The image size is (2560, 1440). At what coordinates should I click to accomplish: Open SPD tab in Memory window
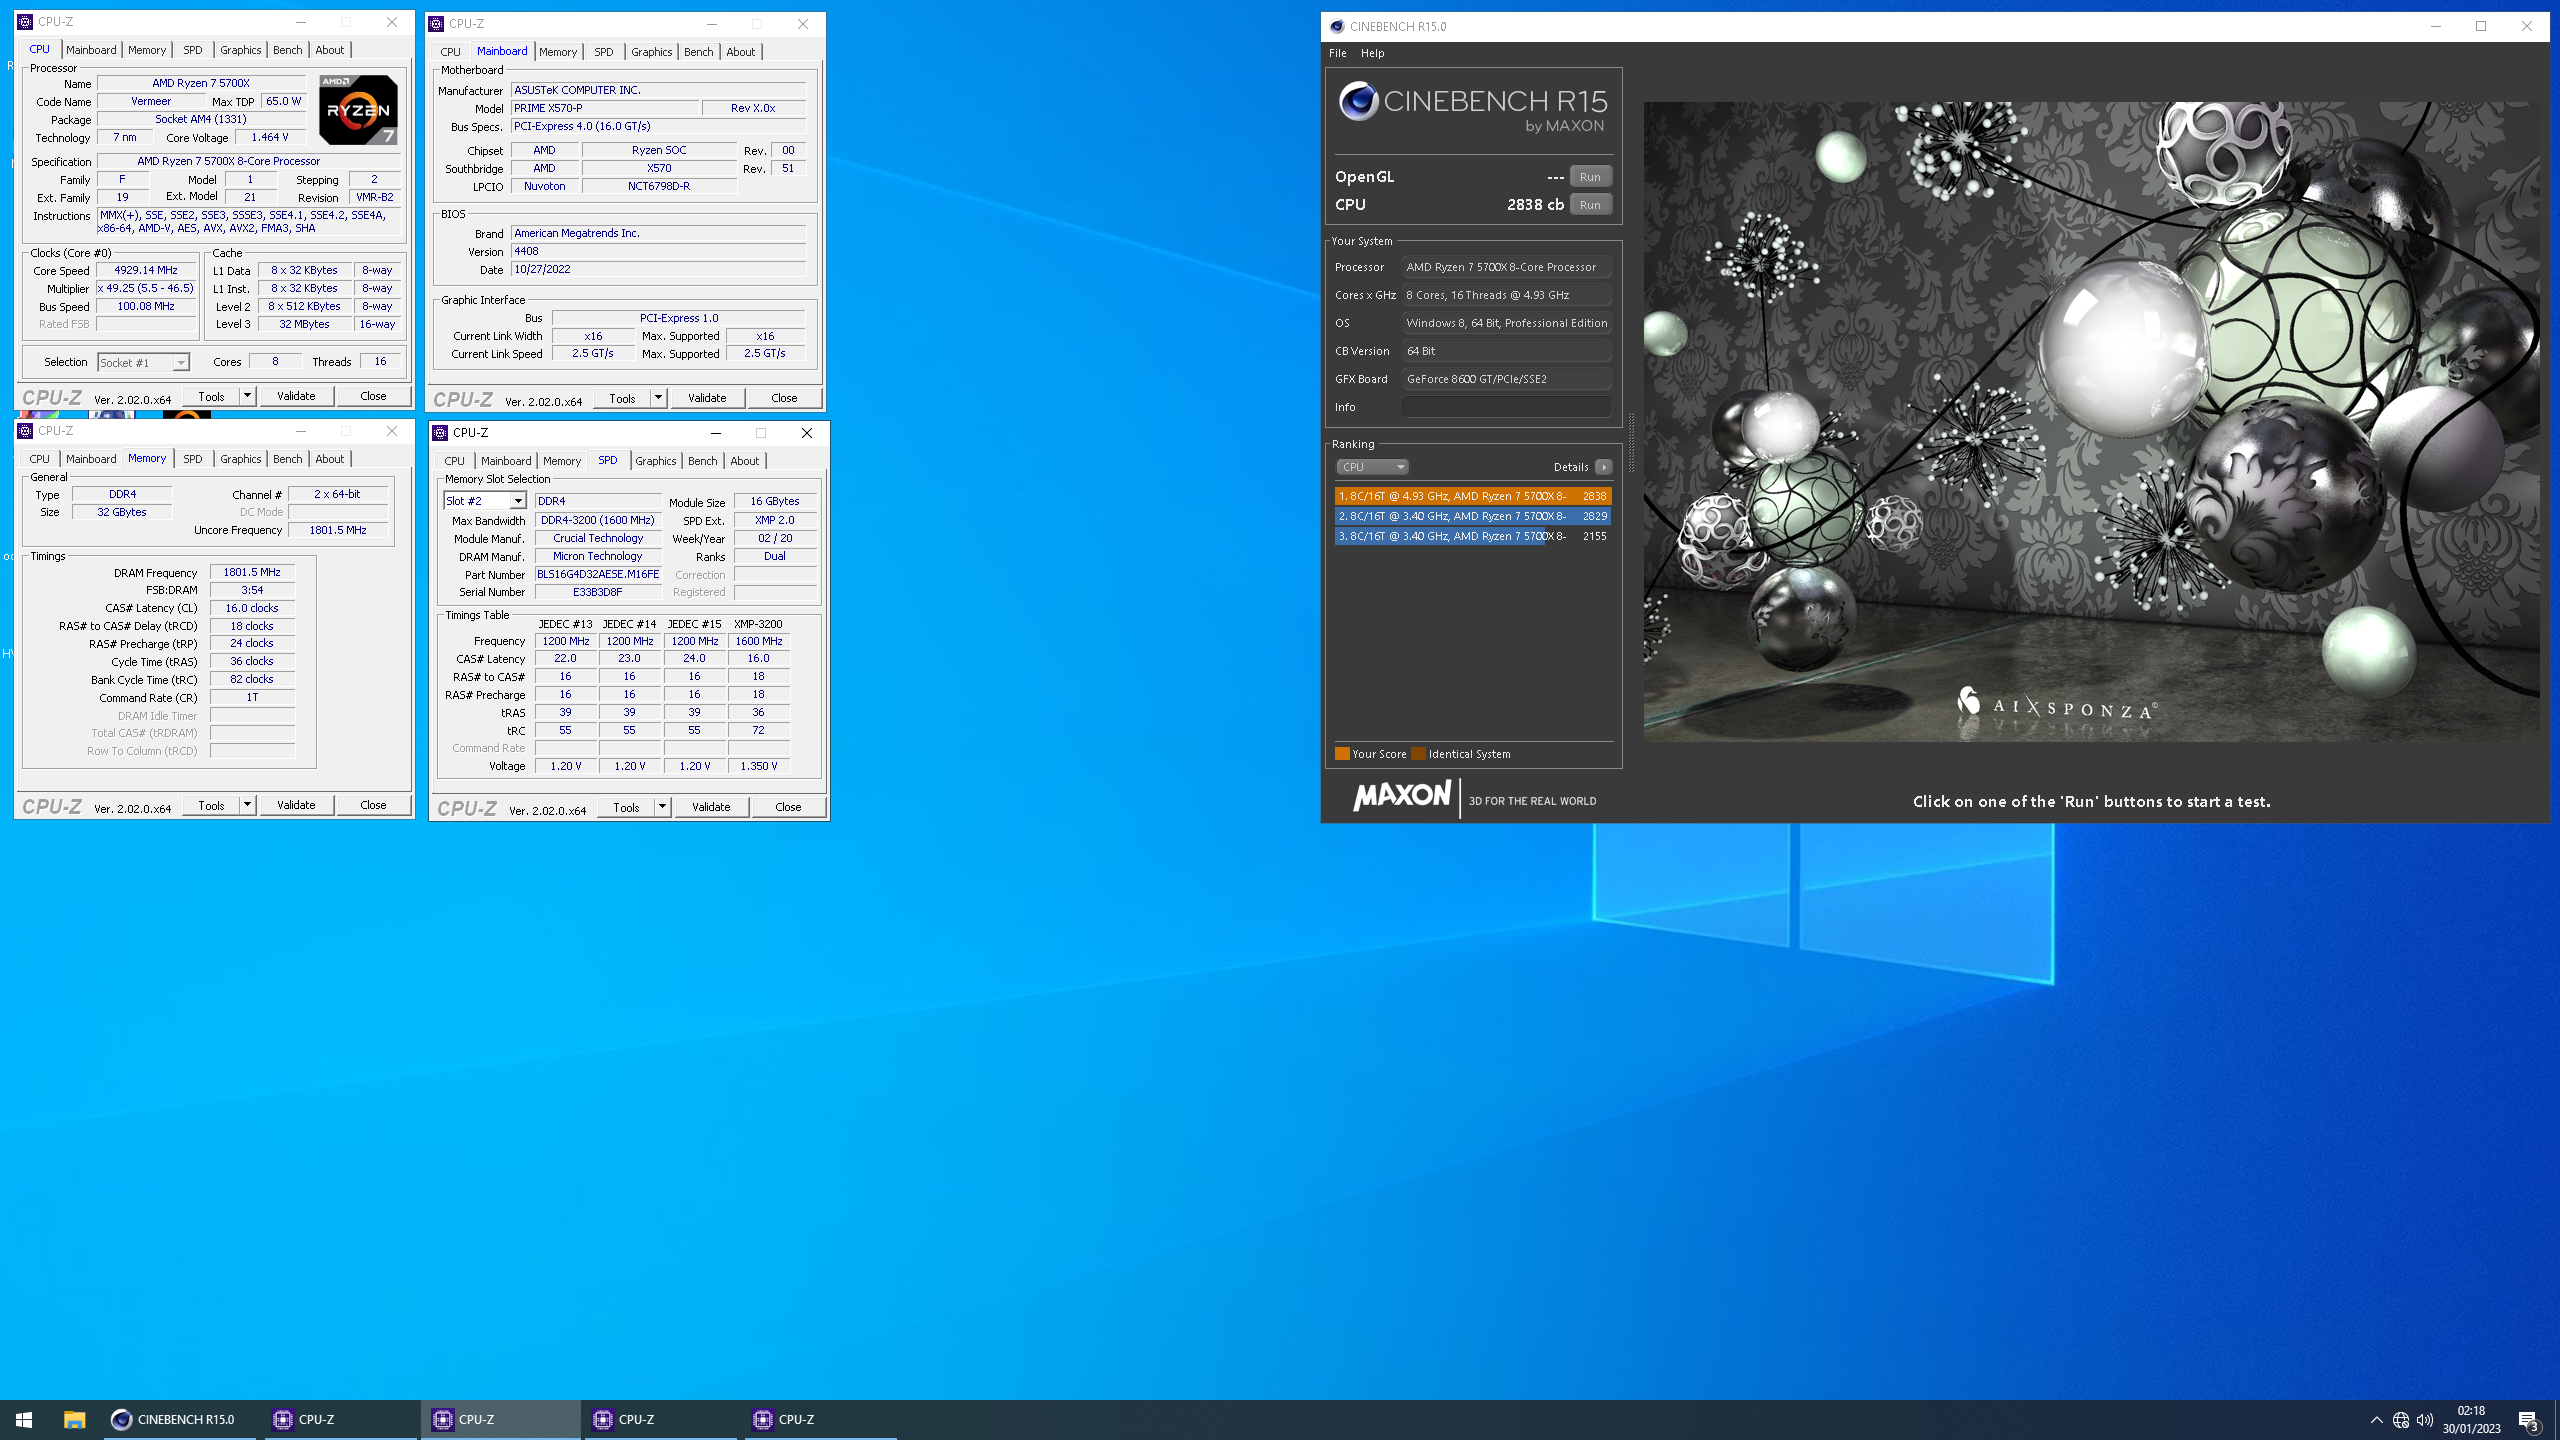pyautogui.click(x=193, y=459)
